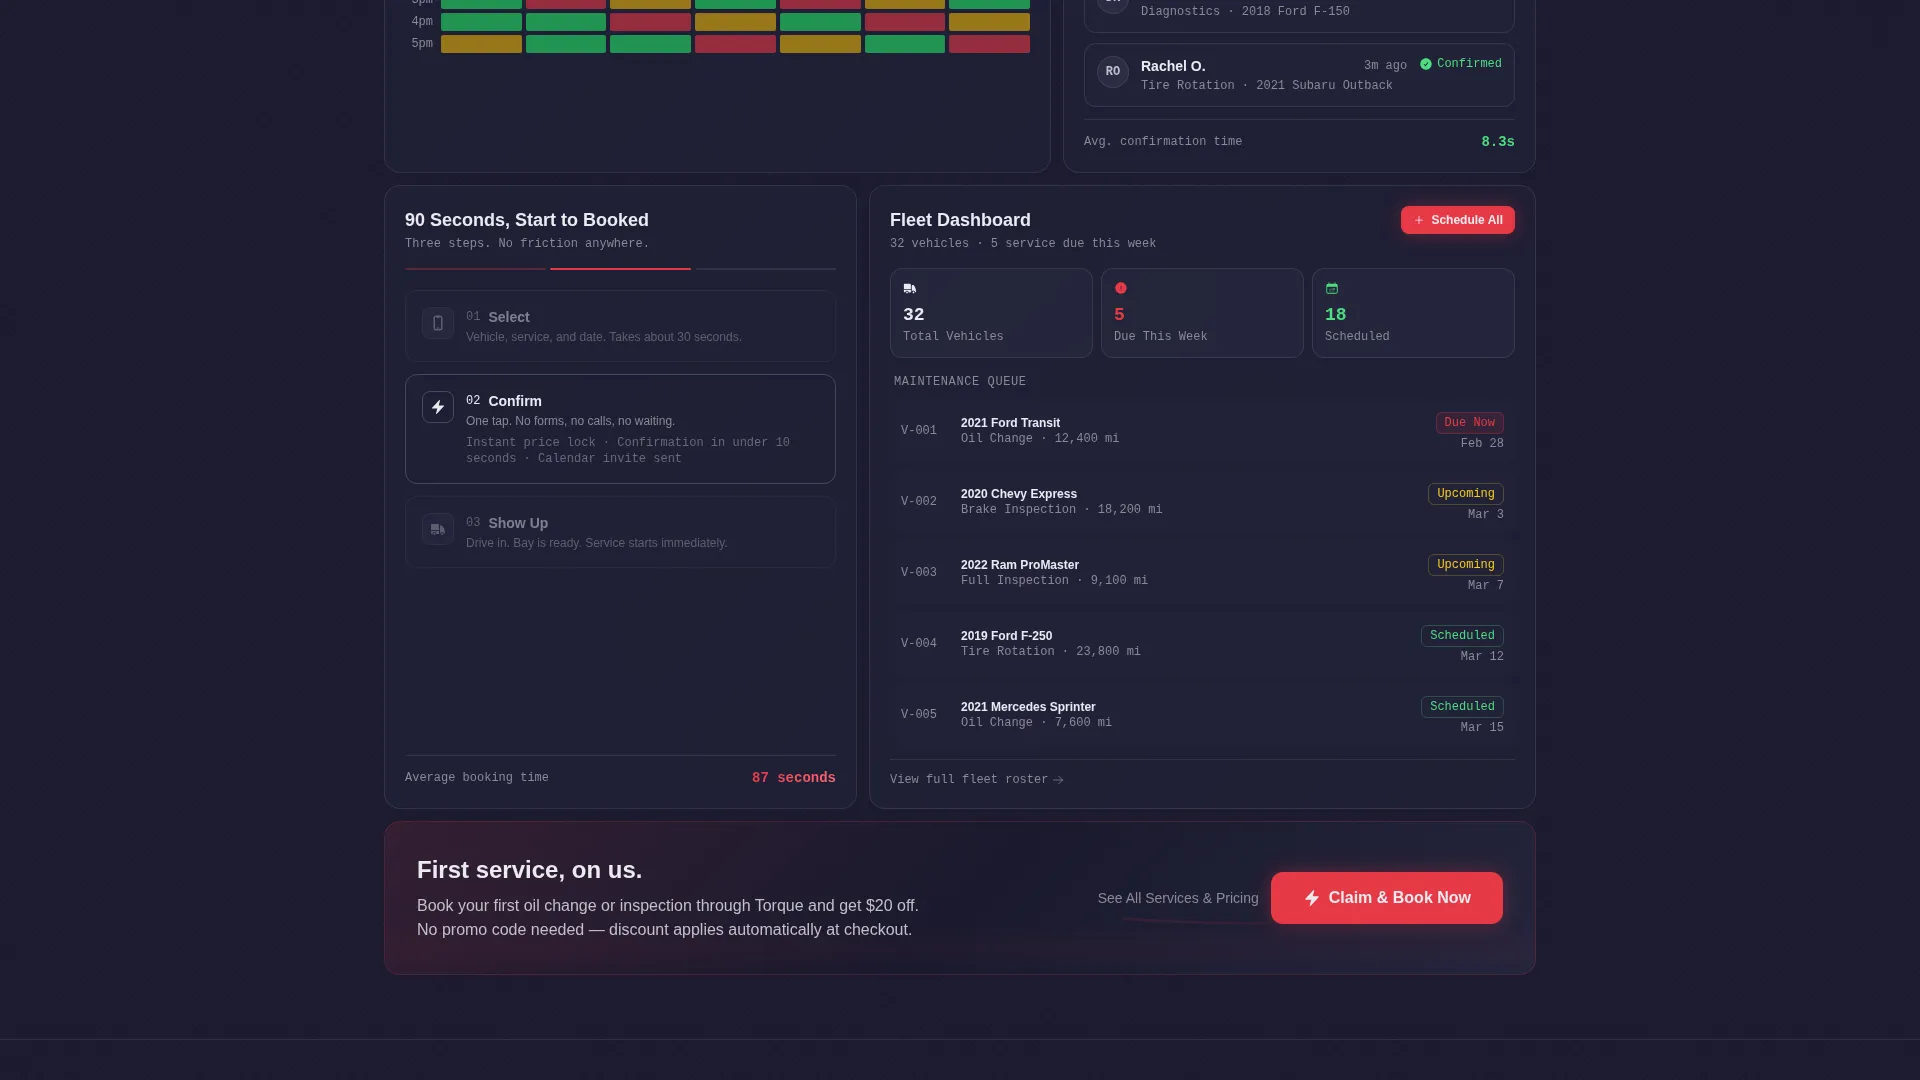The height and width of the screenshot is (1080, 1920).
Task: Click the Upcoming badge on Chevy Express
Action: tap(1466, 494)
